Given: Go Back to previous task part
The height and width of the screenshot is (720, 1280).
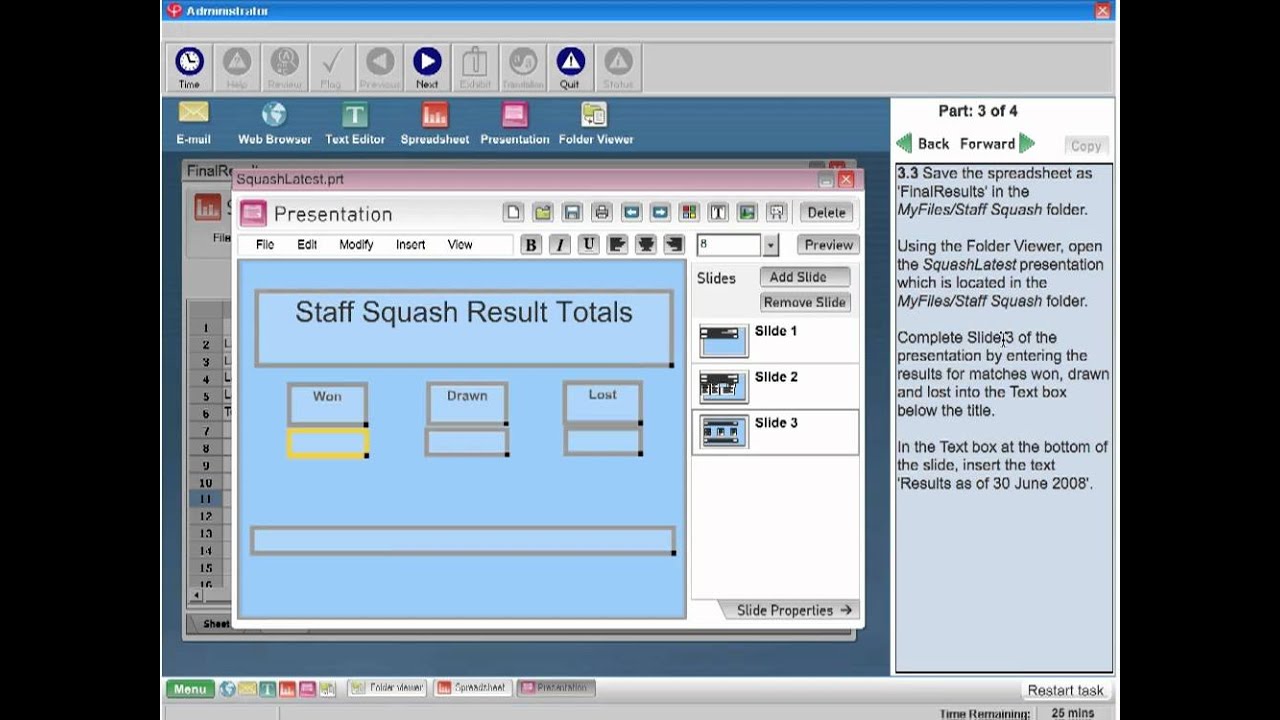Looking at the screenshot, I should point(922,144).
